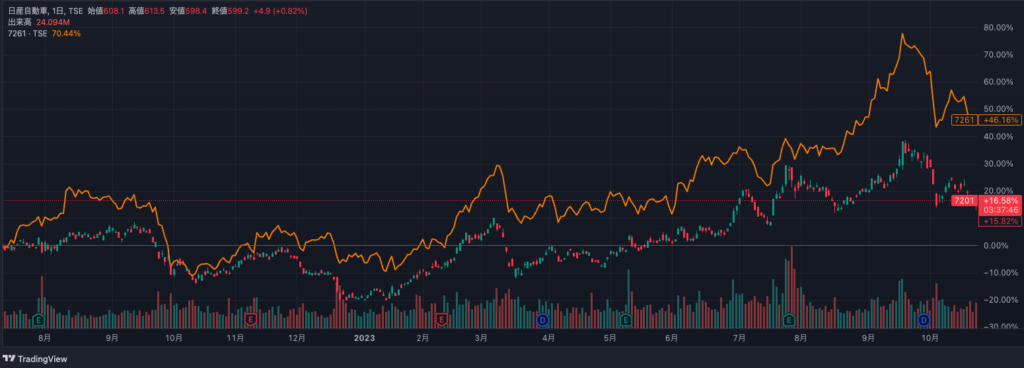Screen dimensions: 1024x368
Task: Click the 70.44% comparison value
Action: pos(66,33)
